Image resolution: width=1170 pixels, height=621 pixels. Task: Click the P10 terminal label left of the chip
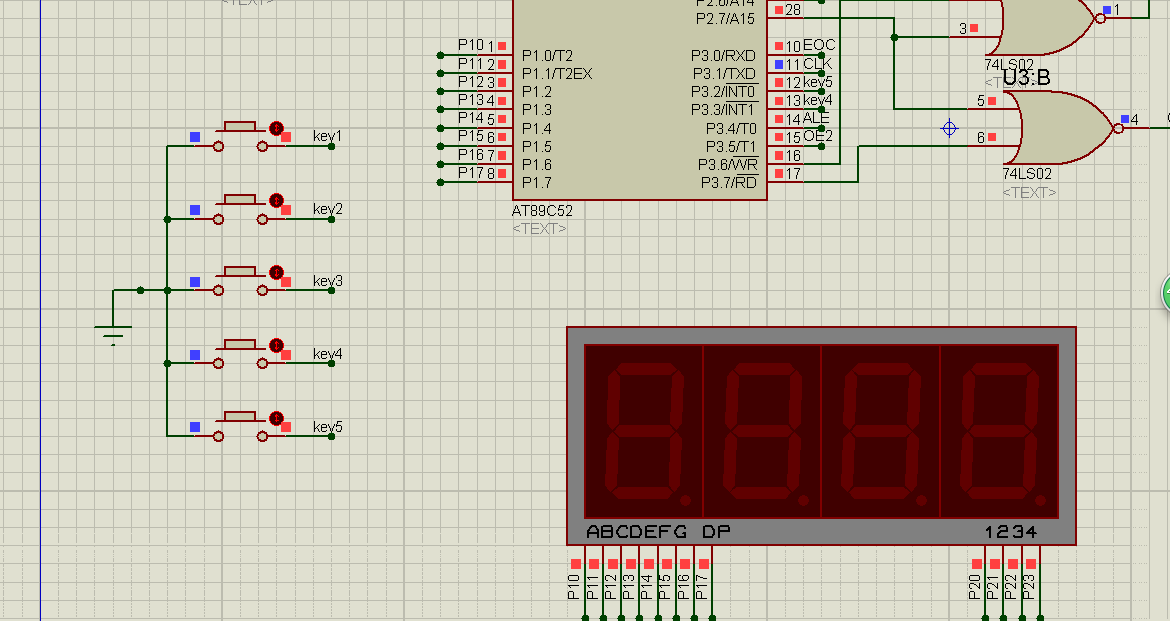click(471, 46)
